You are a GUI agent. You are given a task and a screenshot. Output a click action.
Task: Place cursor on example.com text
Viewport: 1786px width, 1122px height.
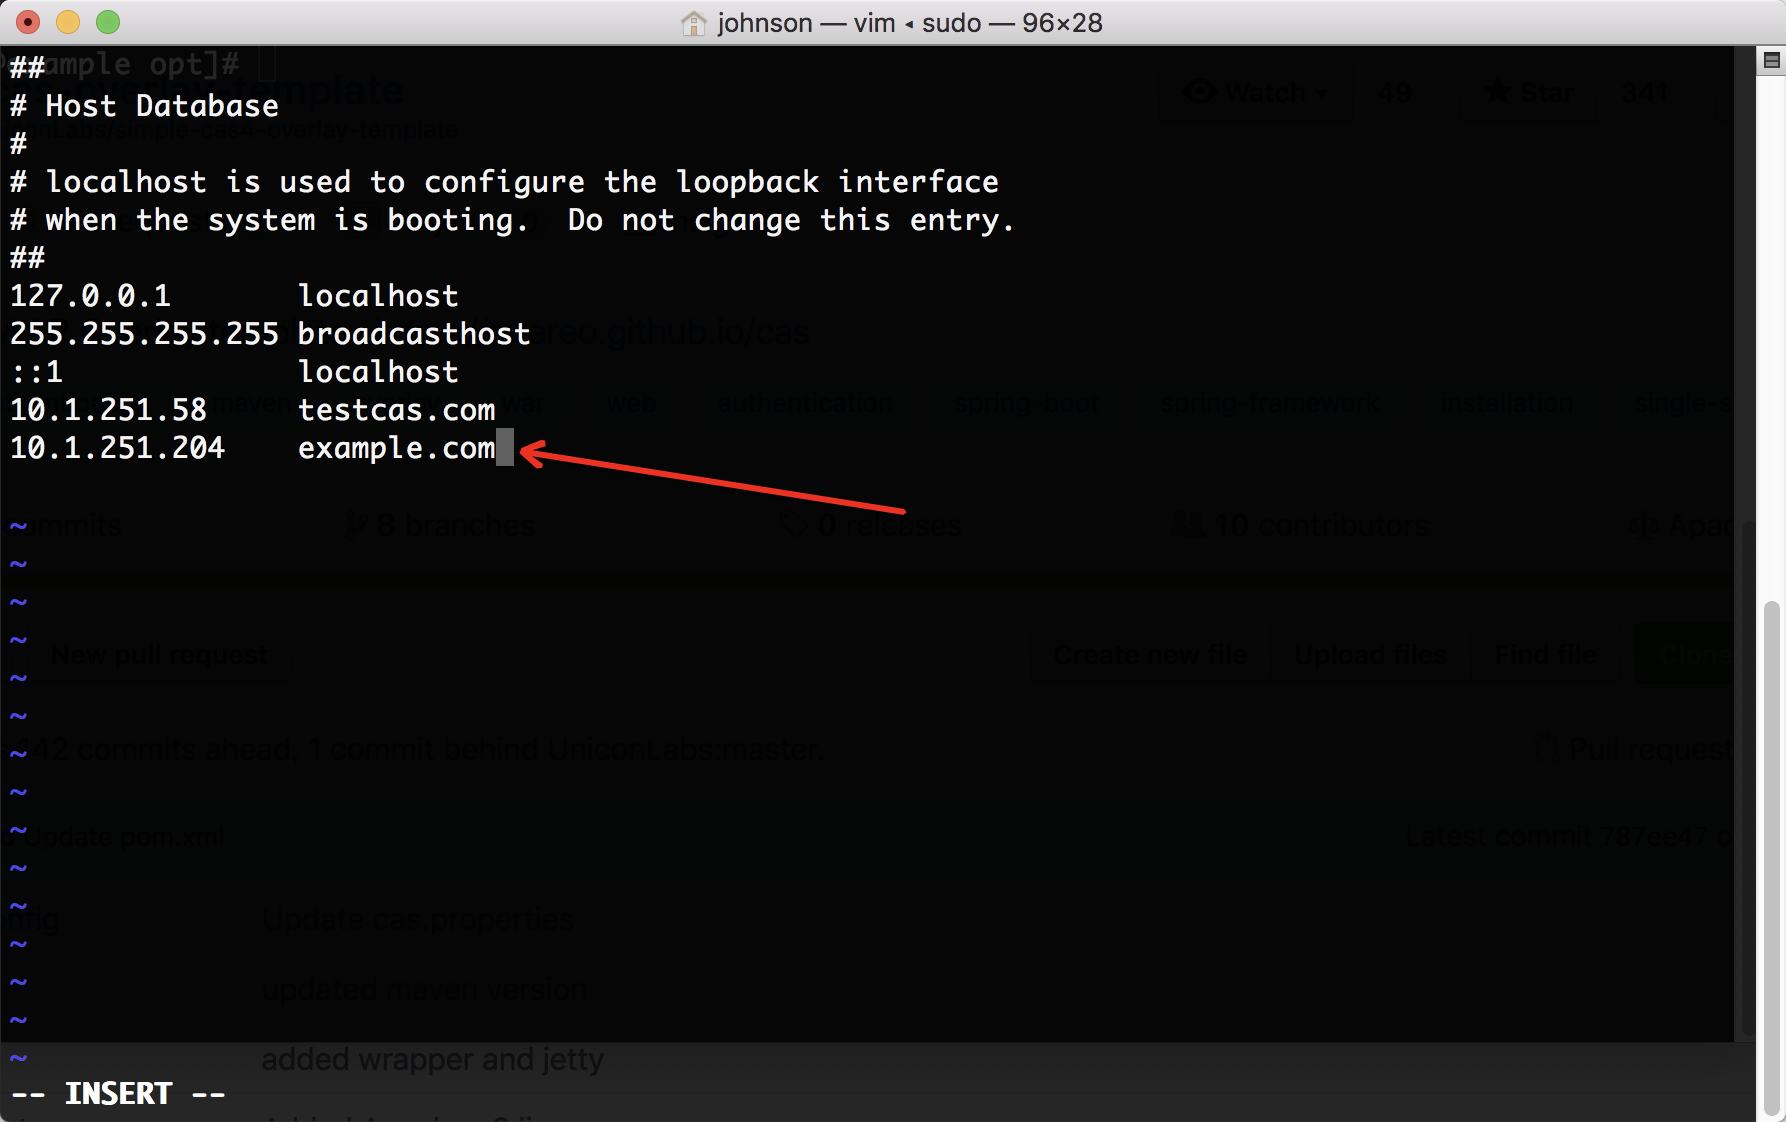(396, 448)
